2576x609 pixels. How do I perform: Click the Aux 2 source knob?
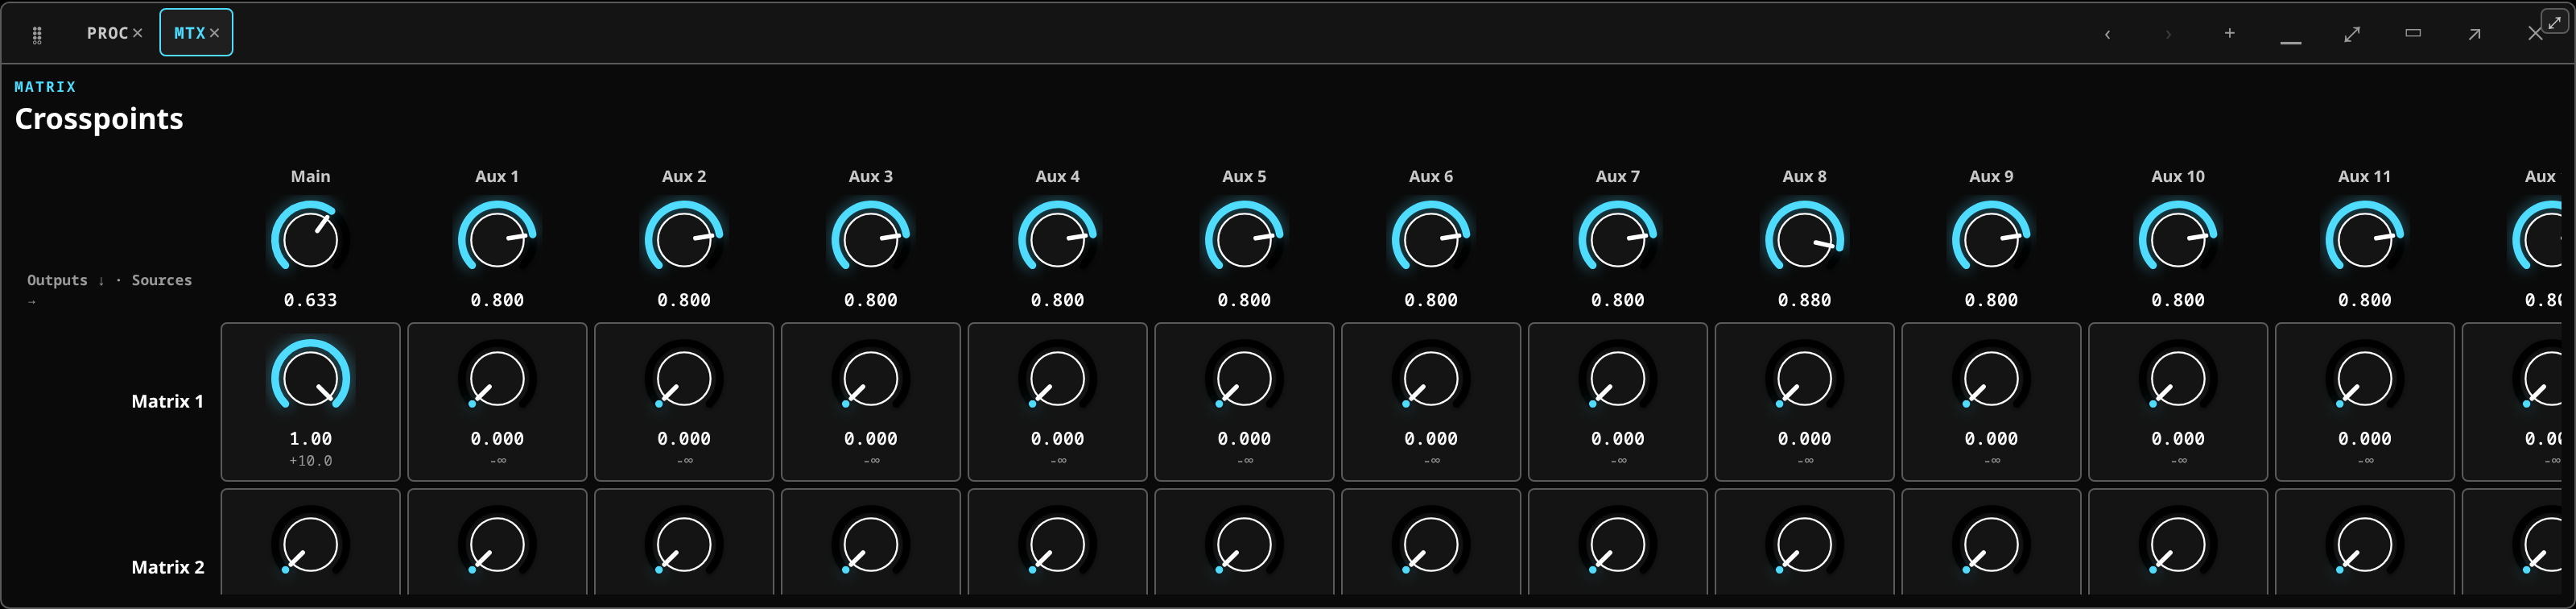point(684,239)
